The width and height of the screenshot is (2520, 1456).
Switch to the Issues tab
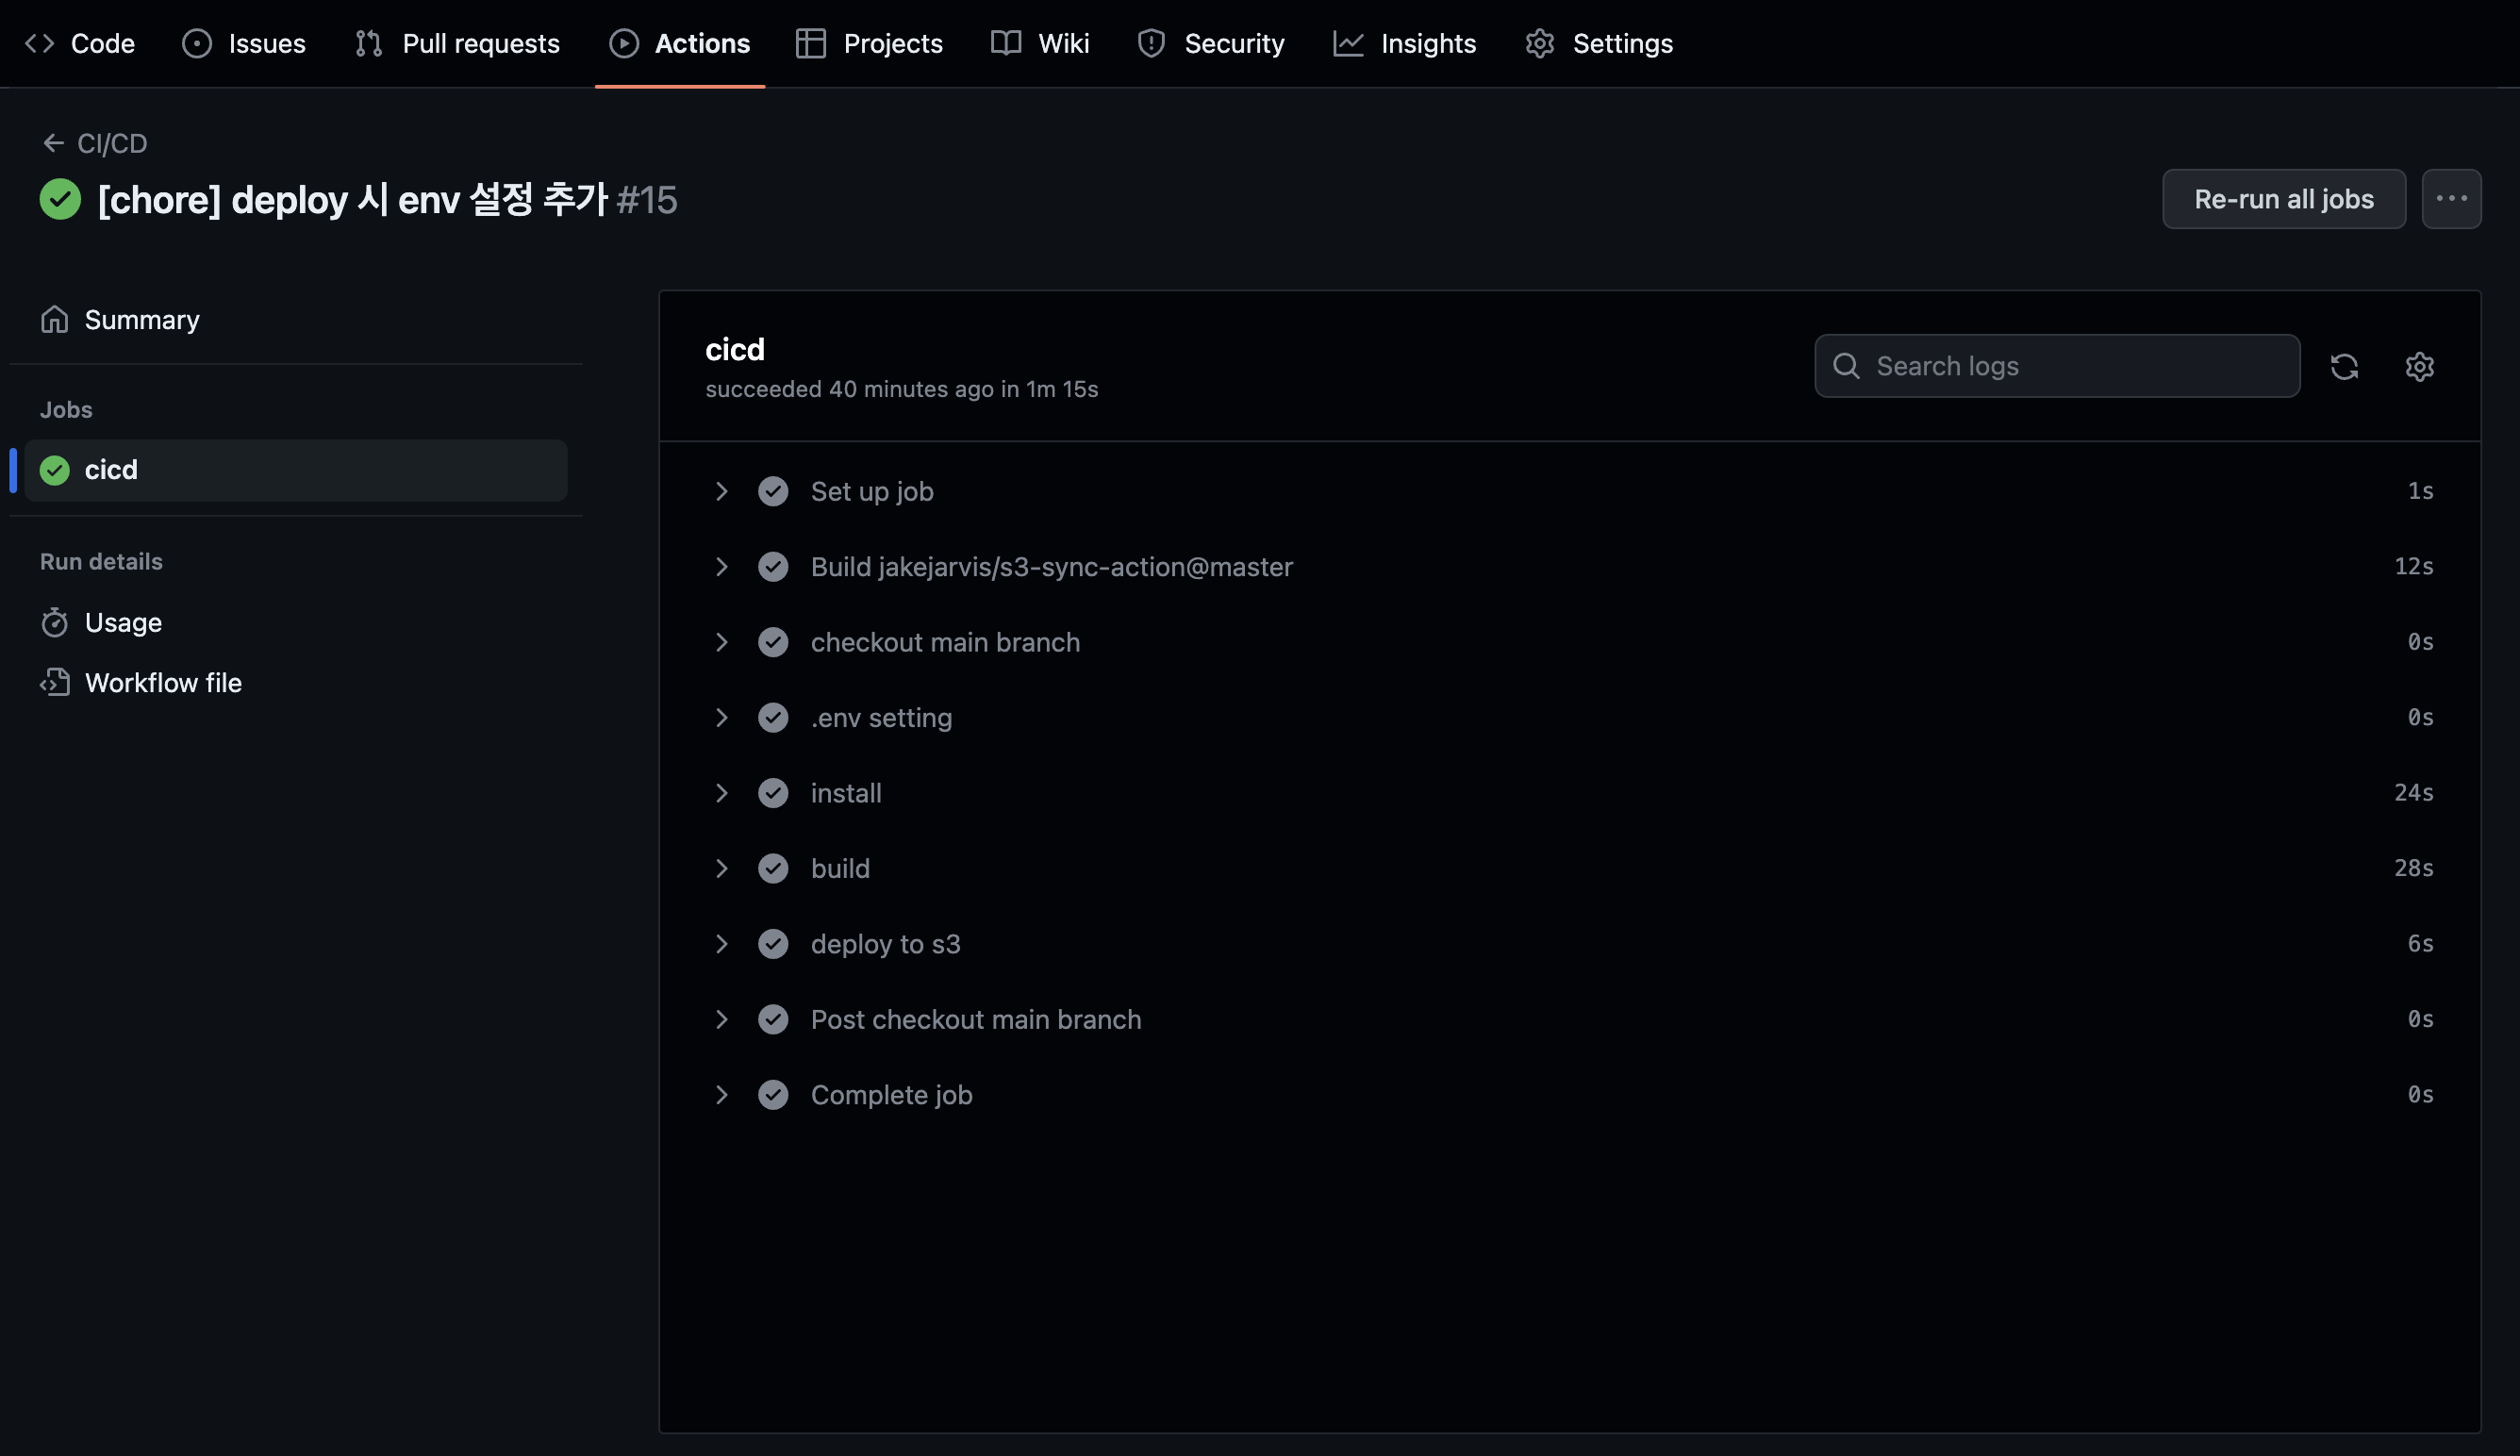tap(244, 43)
